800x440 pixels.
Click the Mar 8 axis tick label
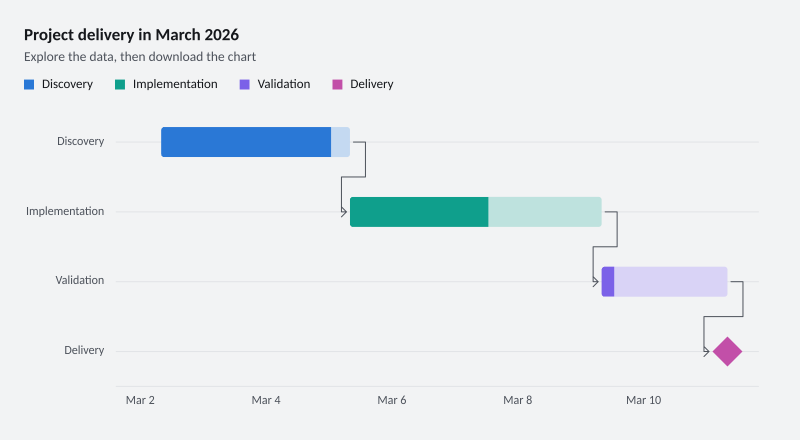point(517,400)
